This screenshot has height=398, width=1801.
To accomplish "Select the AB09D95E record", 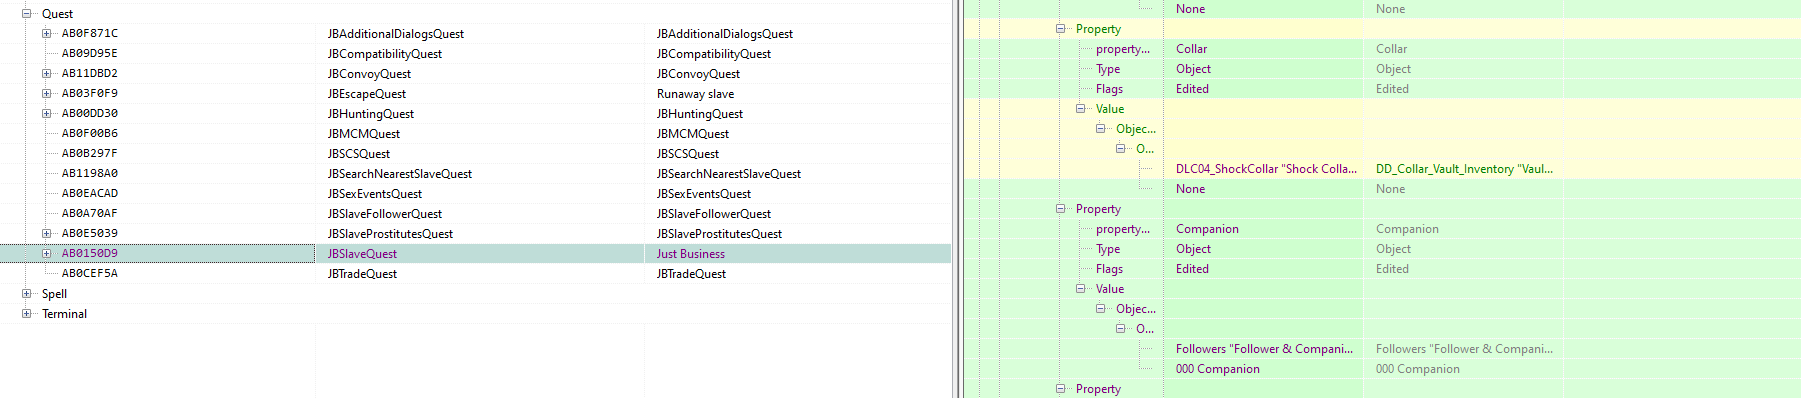I will coord(90,54).
